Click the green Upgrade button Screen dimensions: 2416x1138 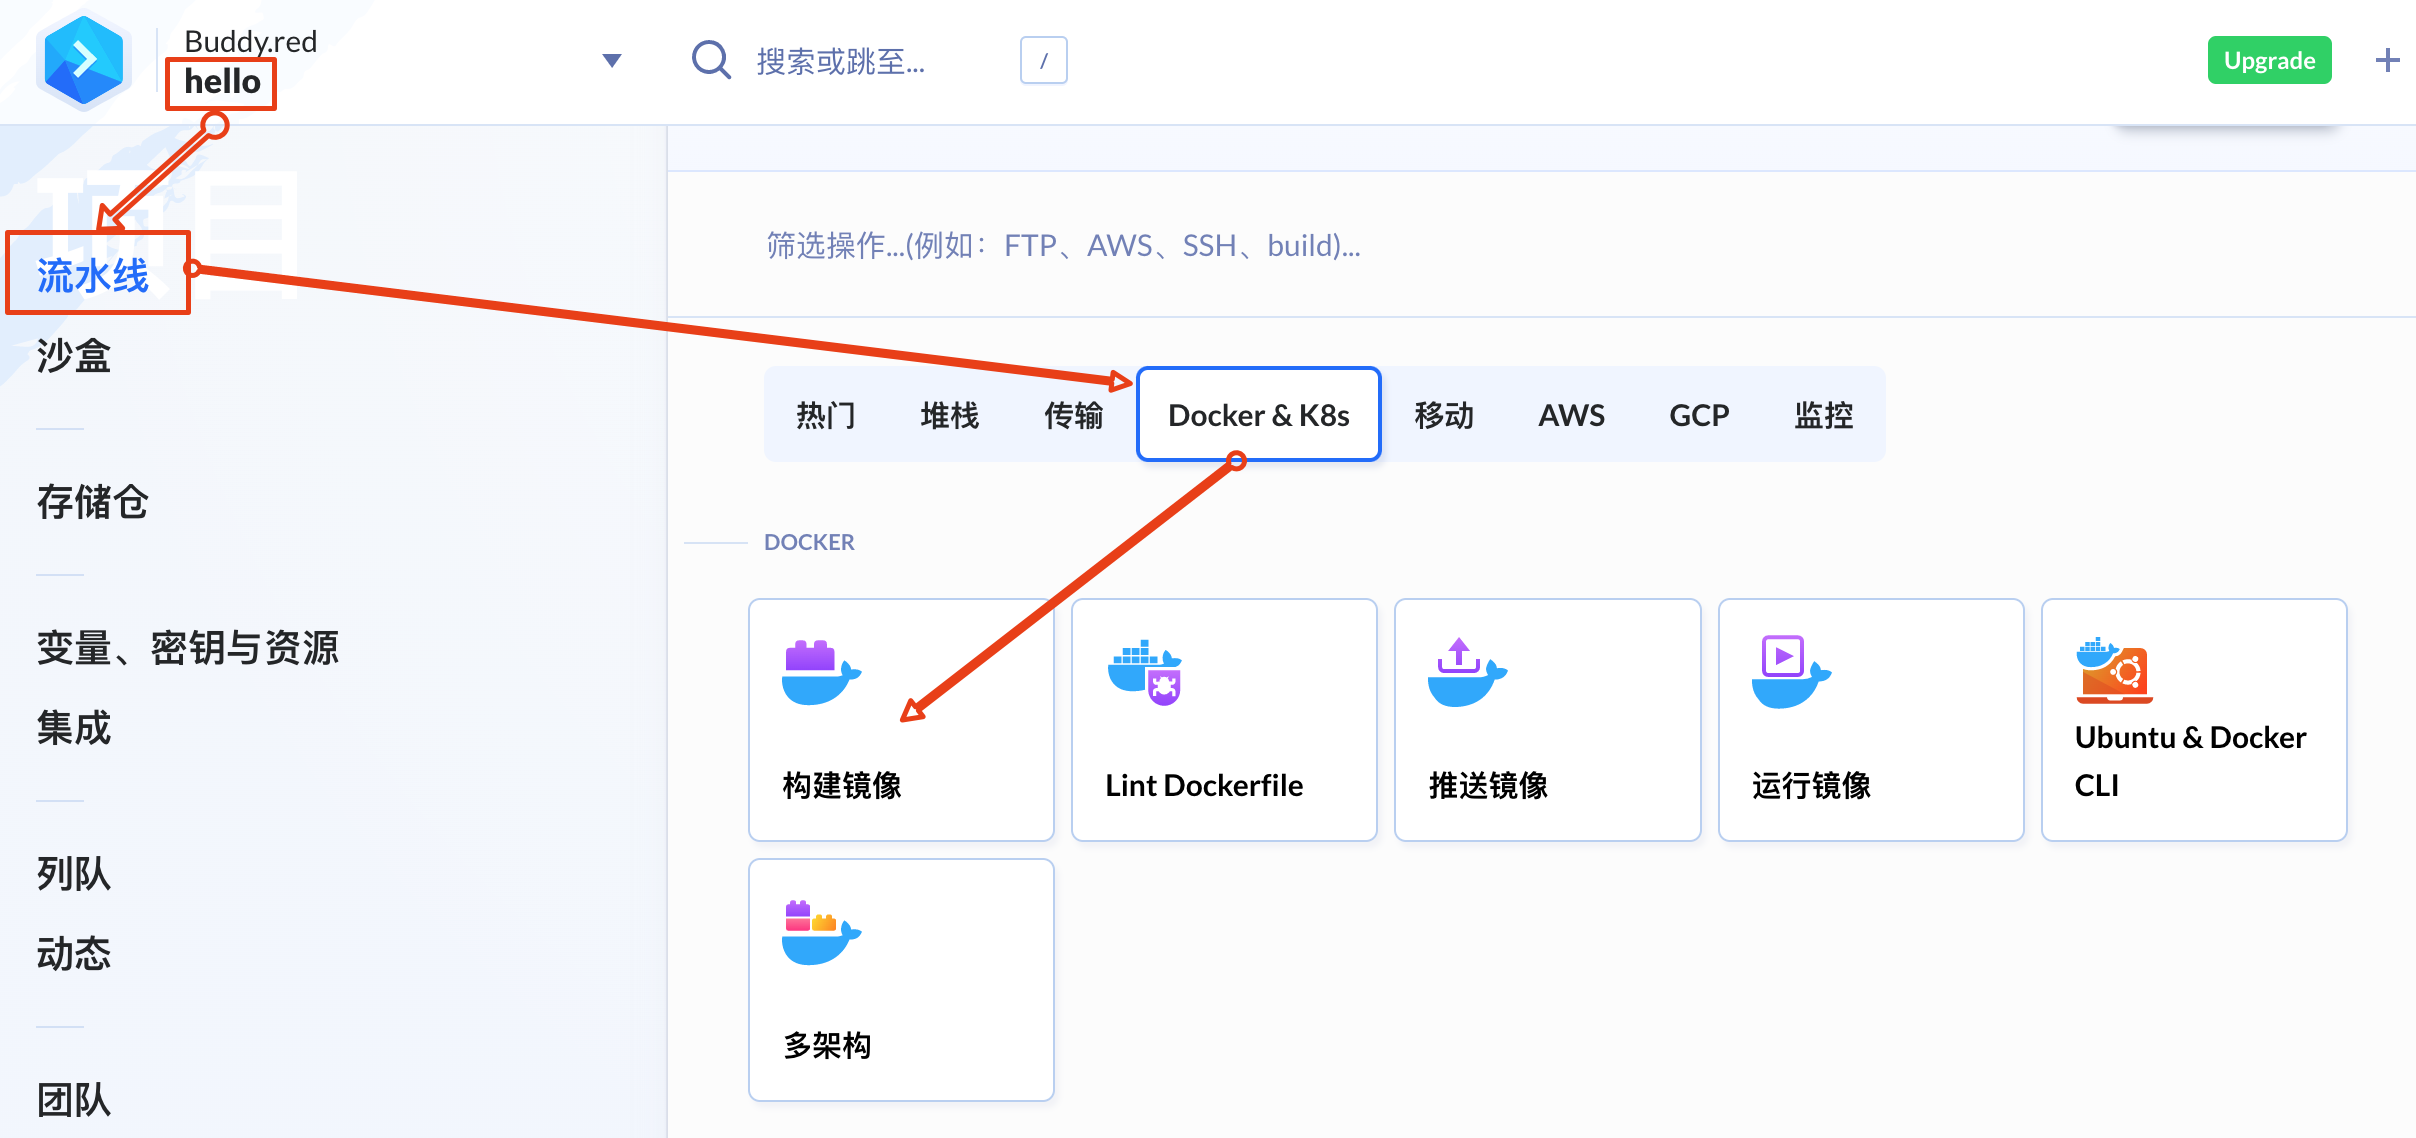[2269, 60]
